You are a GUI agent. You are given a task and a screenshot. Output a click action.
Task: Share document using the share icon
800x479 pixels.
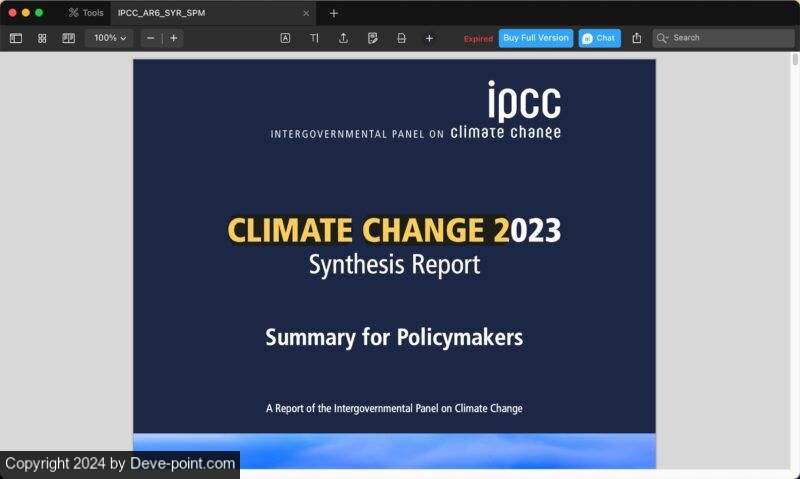[x=637, y=38]
